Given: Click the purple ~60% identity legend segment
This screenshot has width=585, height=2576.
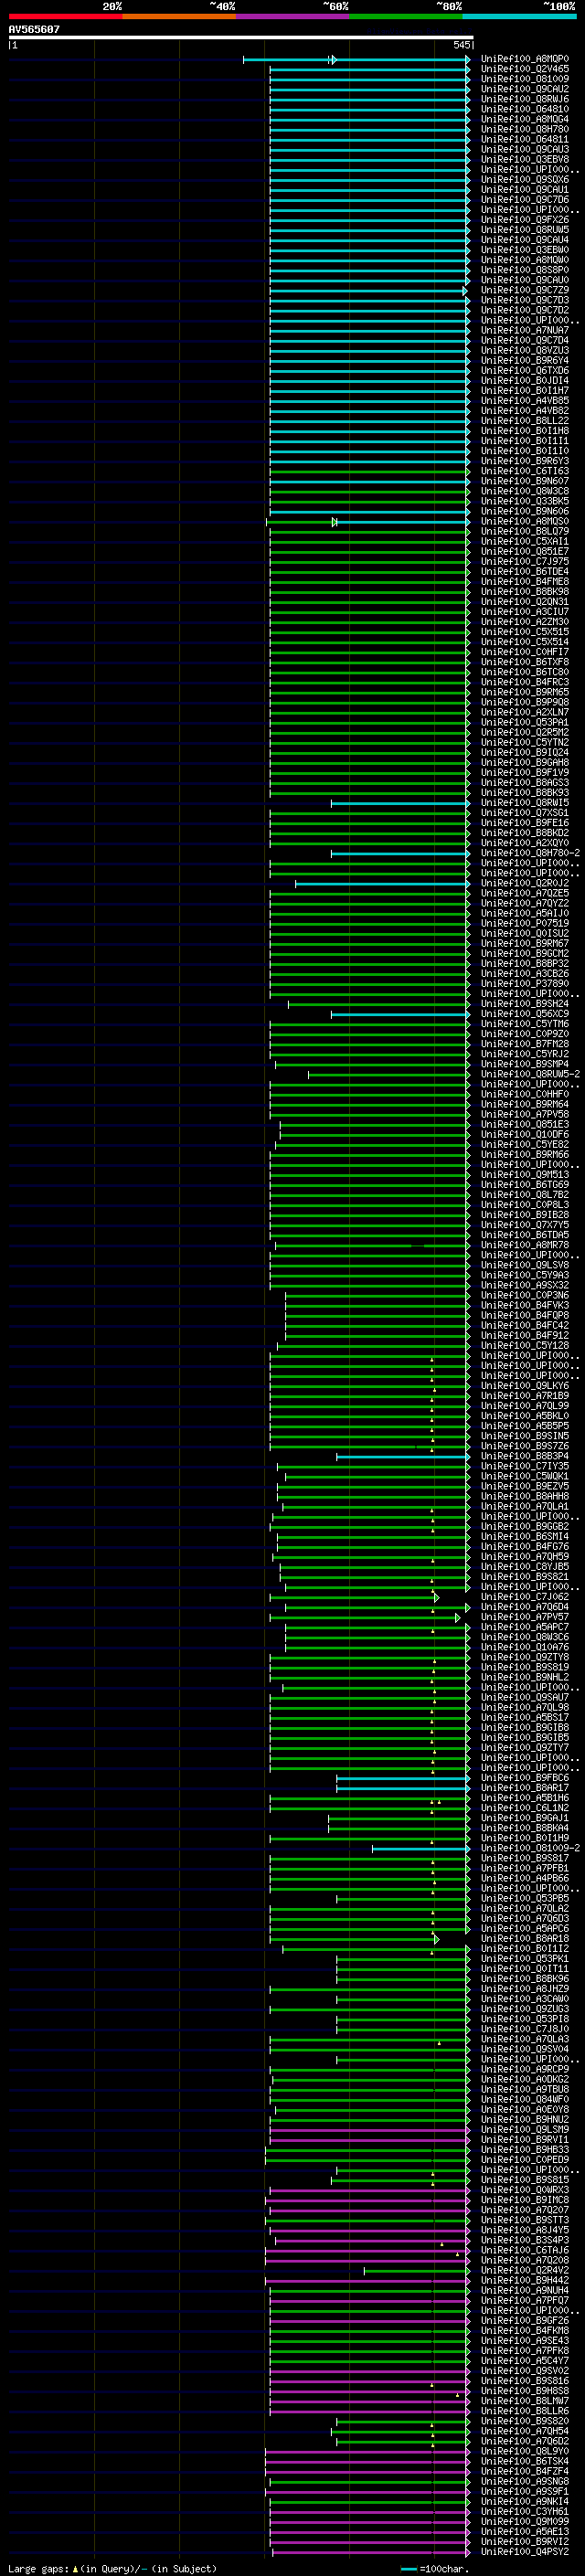Looking at the screenshot, I should [293, 16].
